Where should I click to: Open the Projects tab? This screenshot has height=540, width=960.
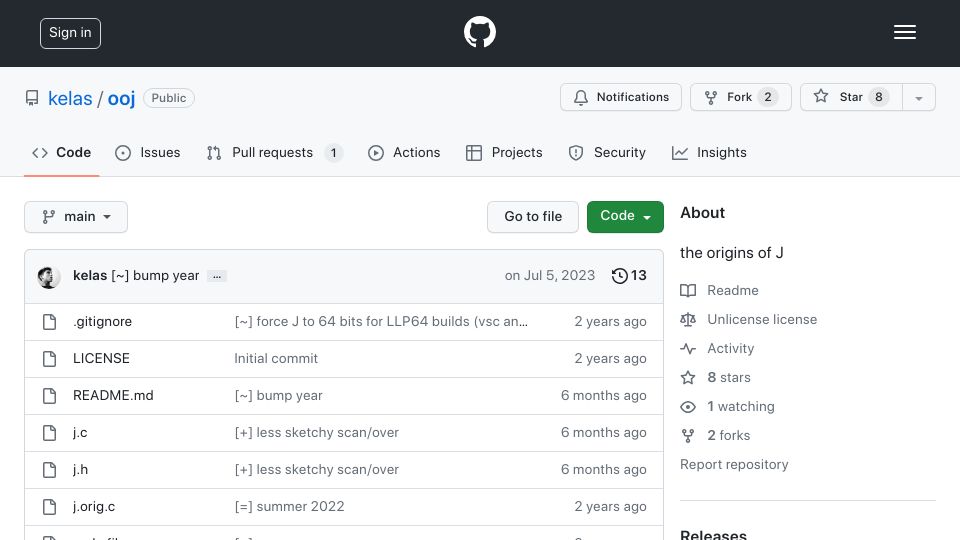click(x=504, y=152)
